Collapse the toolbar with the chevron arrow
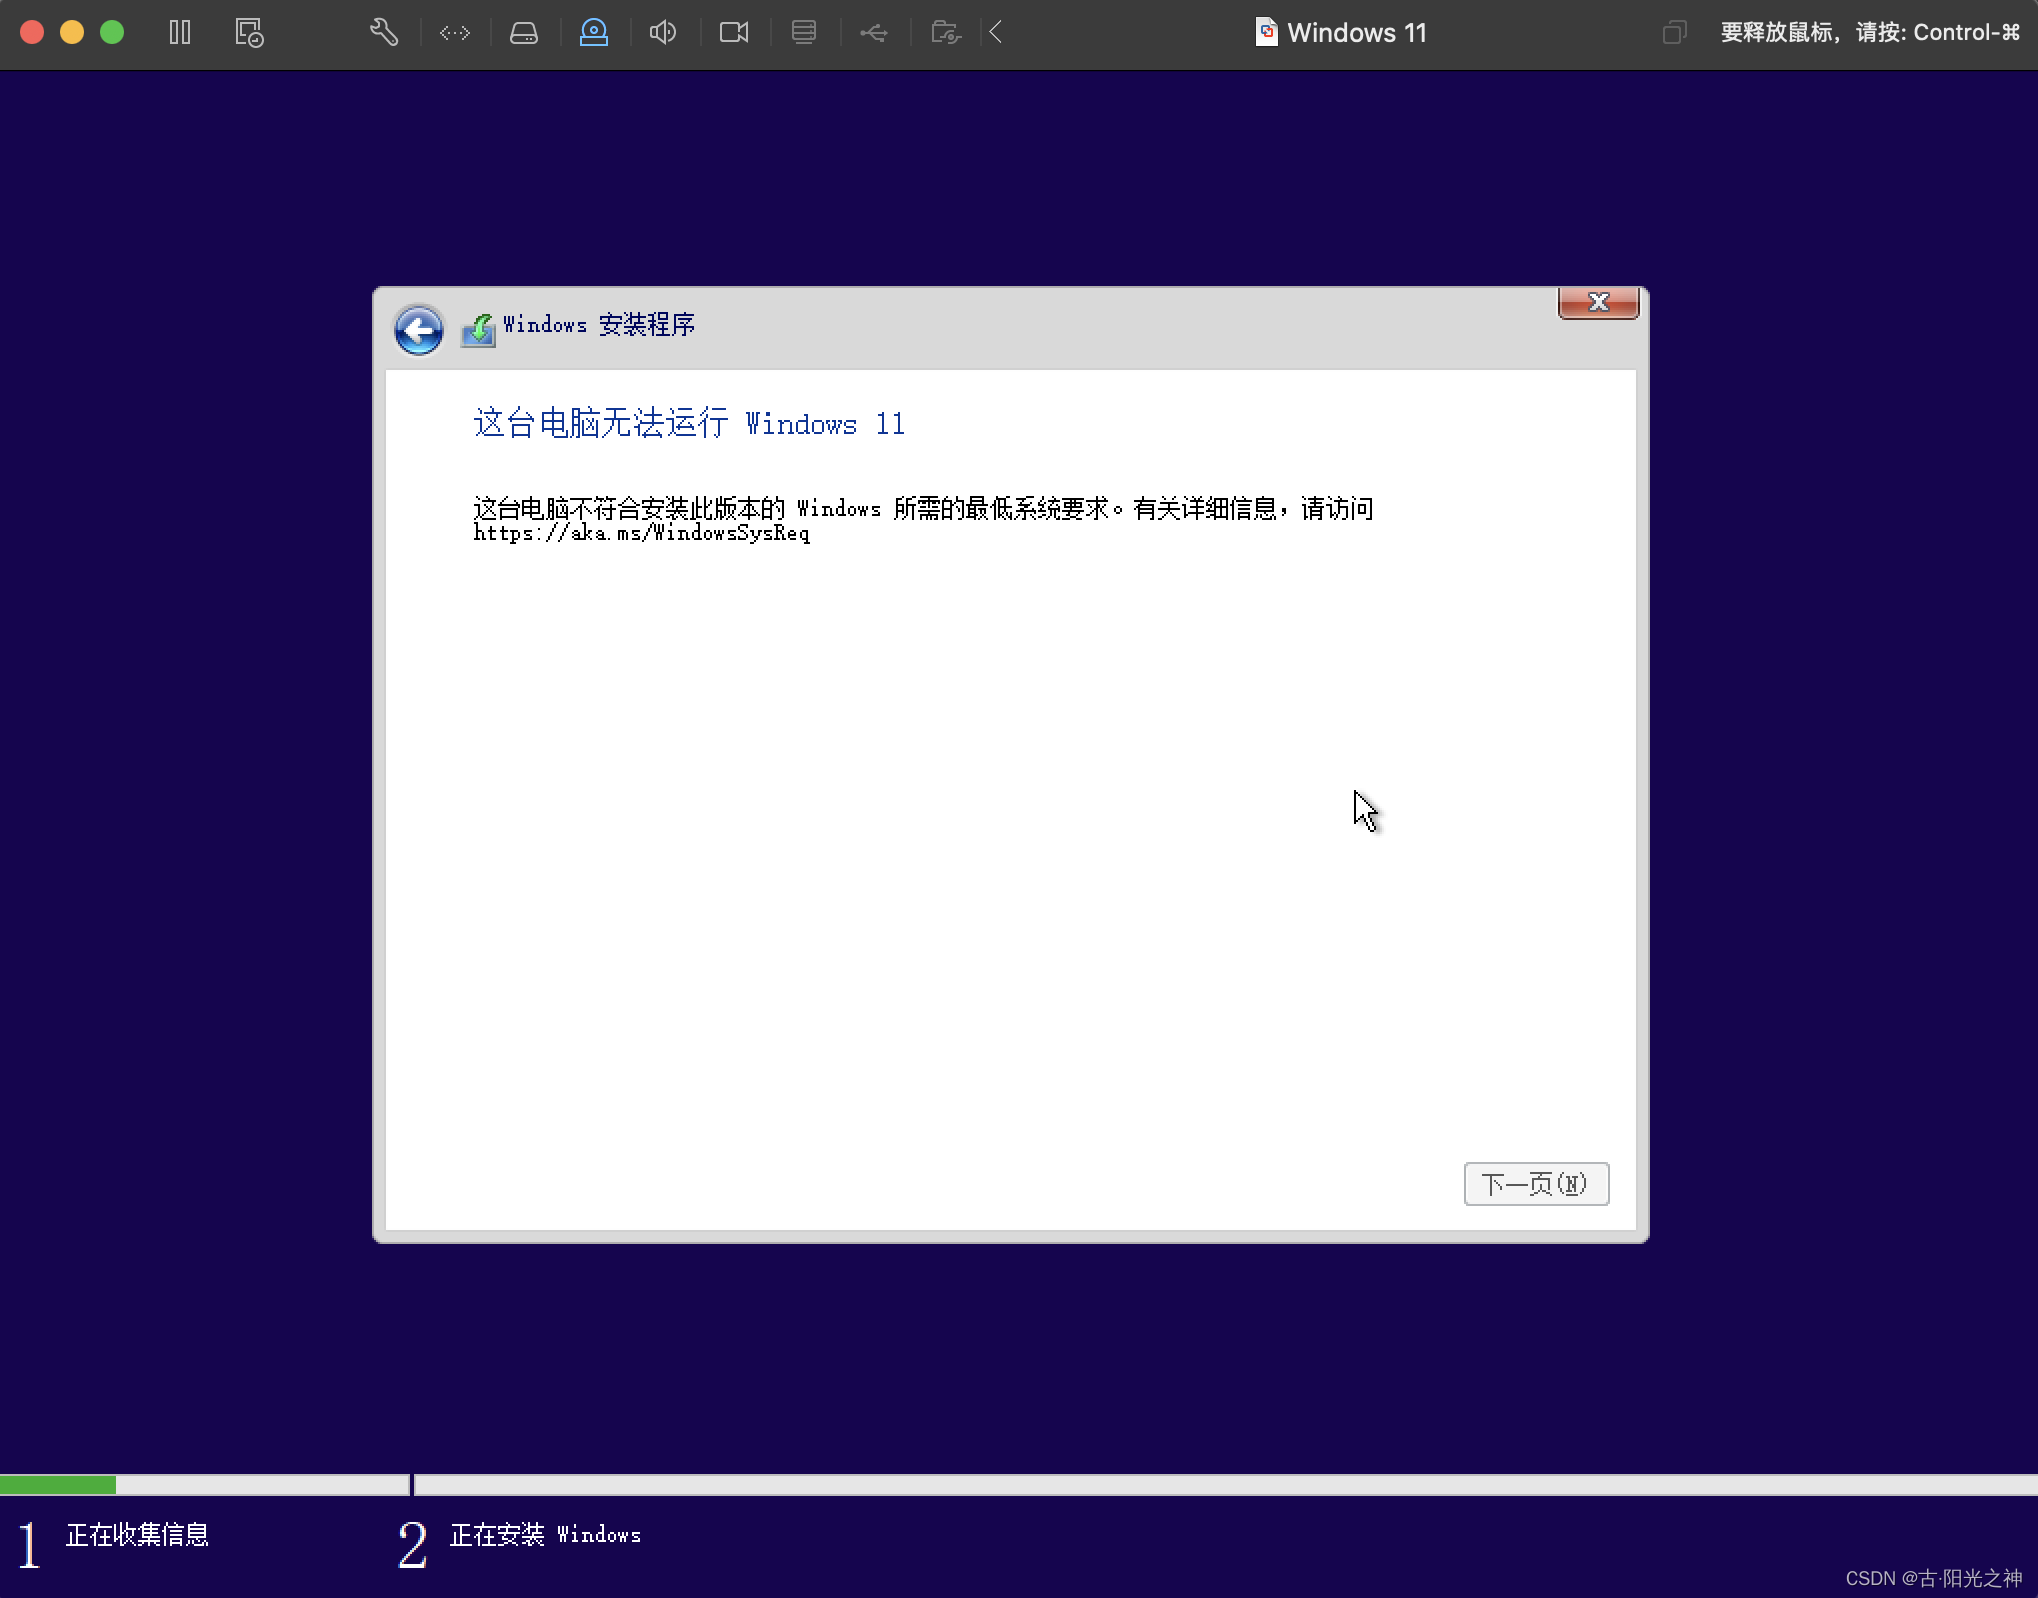Viewport: 2038px width, 1598px height. tap(996, 33)
